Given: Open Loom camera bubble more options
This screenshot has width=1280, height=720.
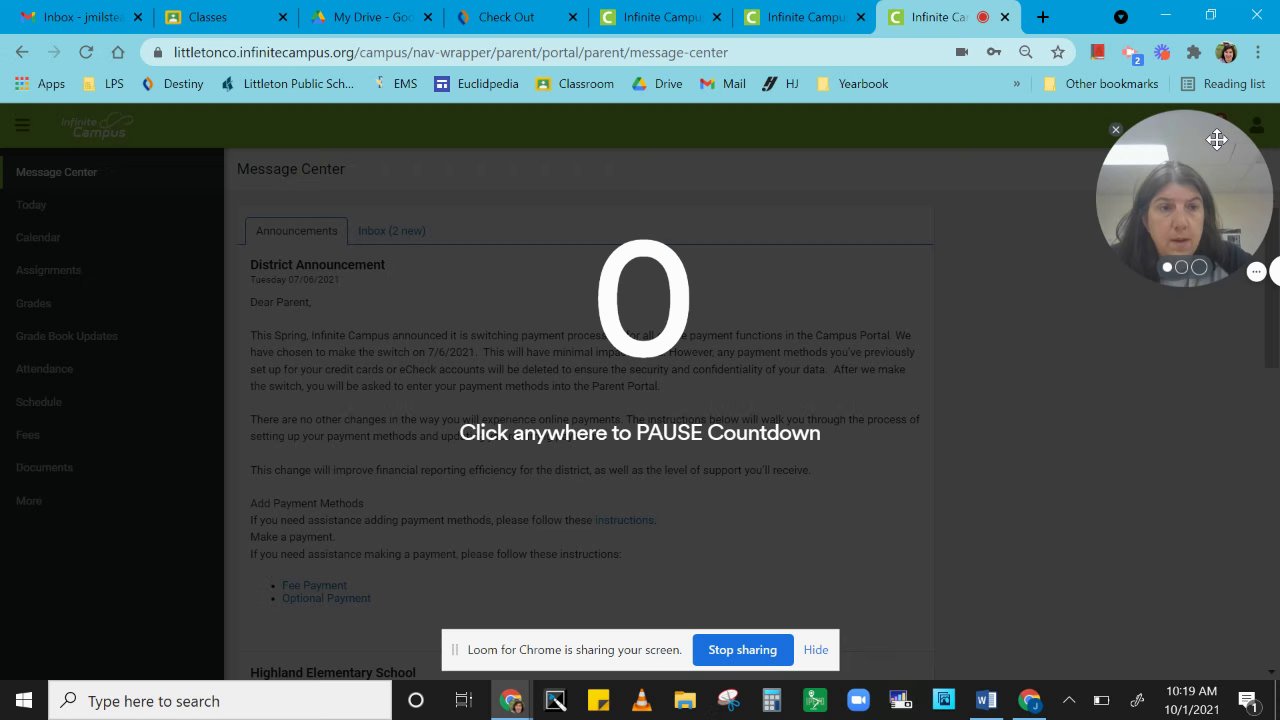Looking at the screenshot, I should pyautogui.click(x=1256, y=271).
